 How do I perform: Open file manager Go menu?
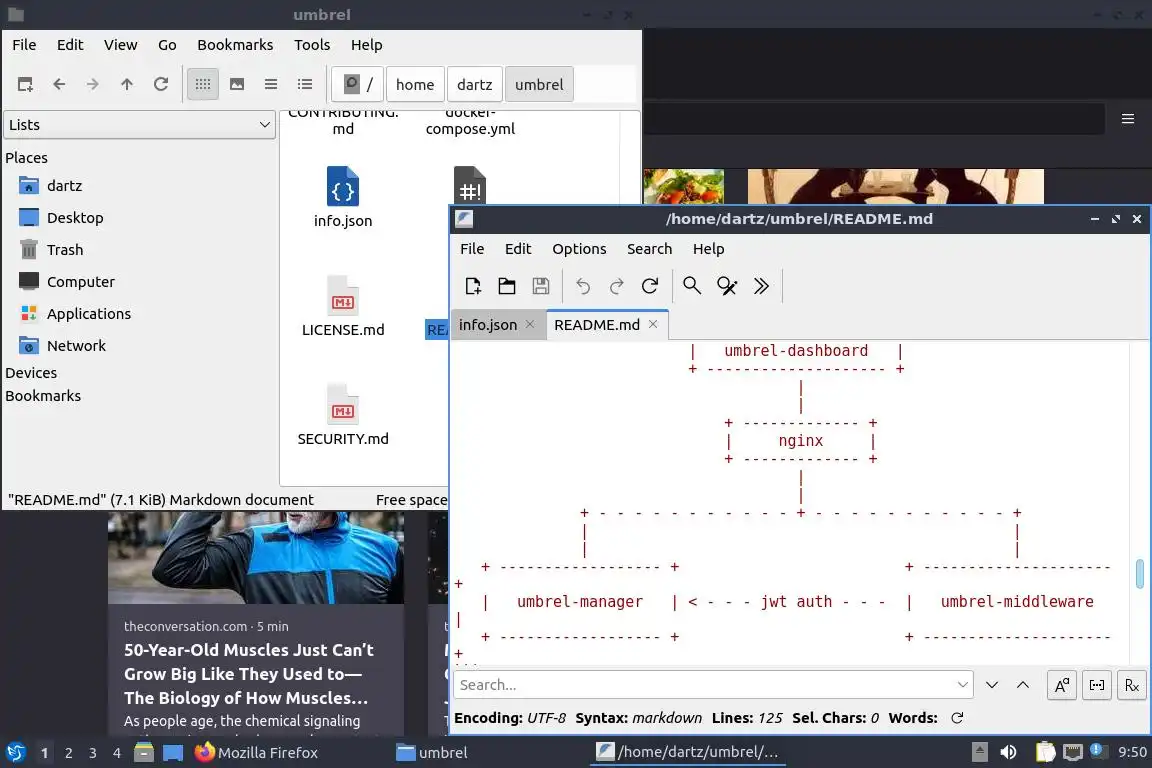click(x=168, y=45)
